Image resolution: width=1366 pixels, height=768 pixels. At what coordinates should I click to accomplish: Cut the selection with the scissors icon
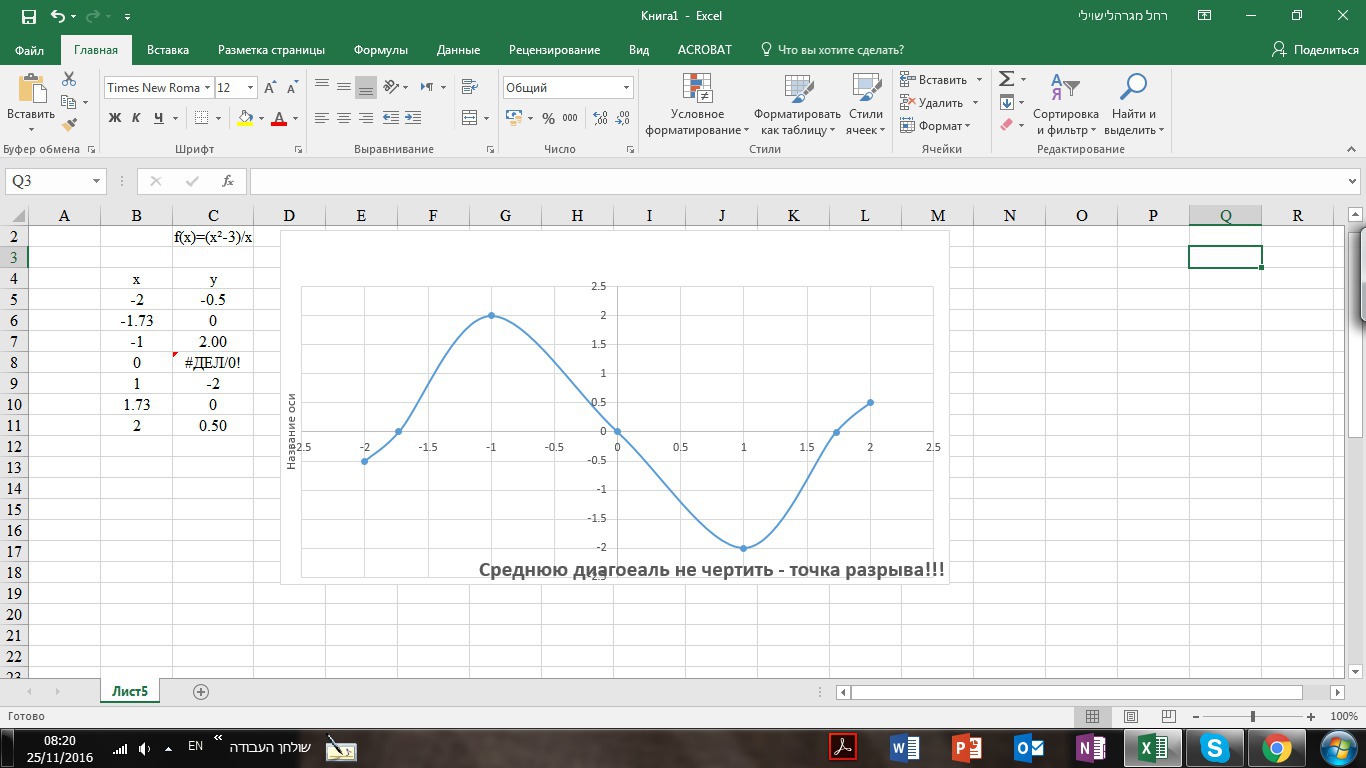69,79
